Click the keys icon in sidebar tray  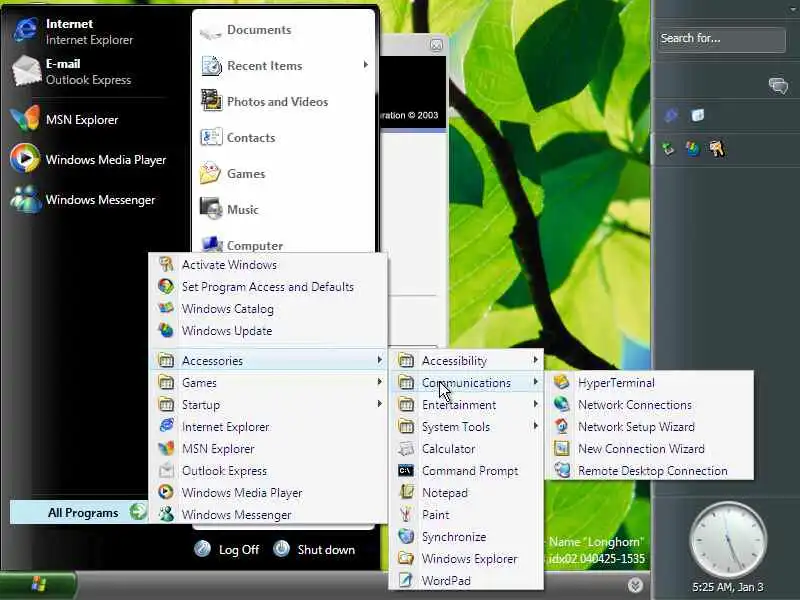pos(717,148)
